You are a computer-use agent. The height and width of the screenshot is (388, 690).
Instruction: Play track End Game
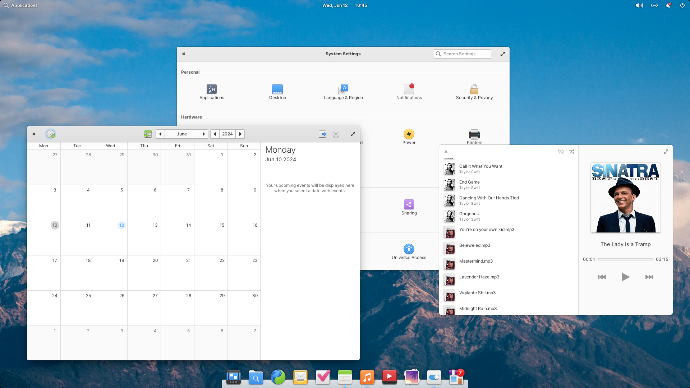[510, 185]
